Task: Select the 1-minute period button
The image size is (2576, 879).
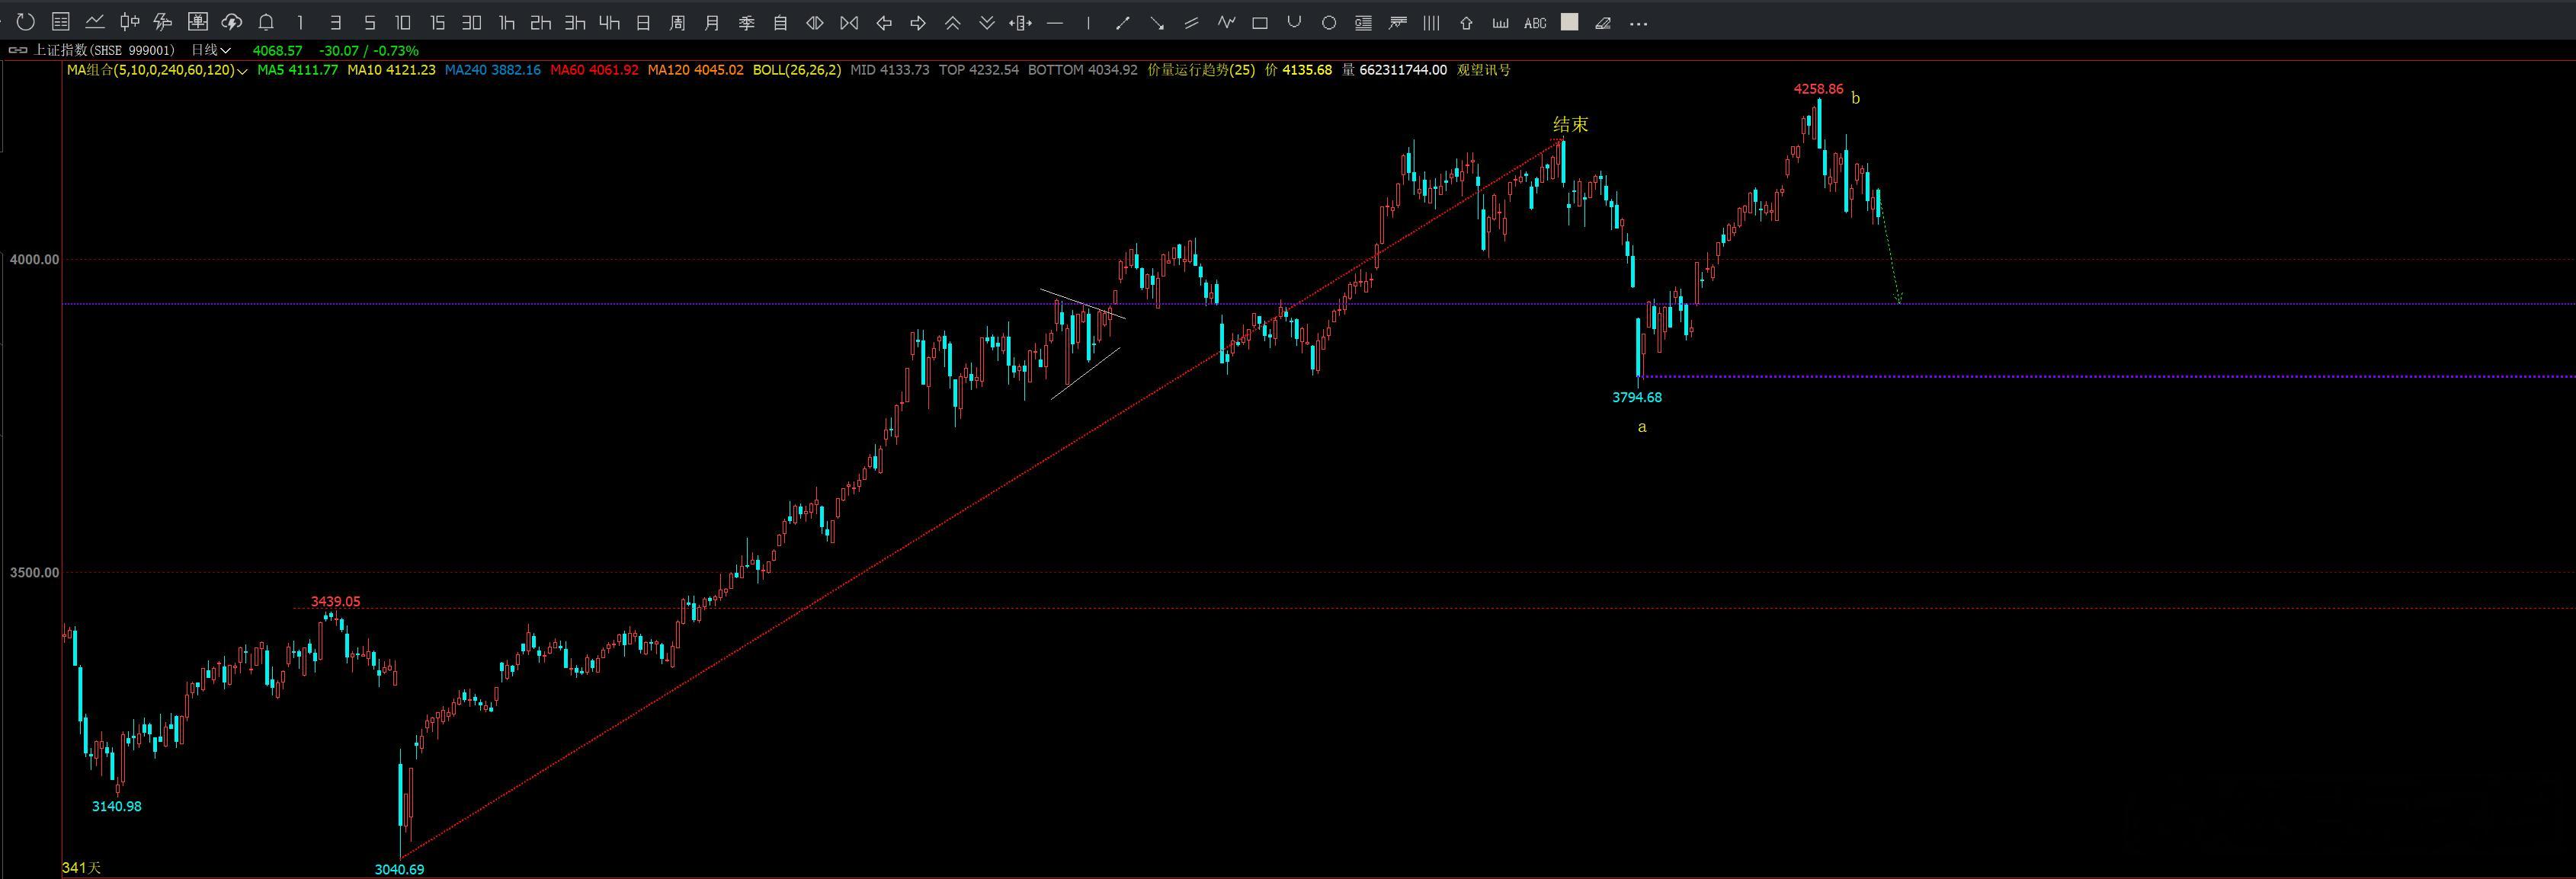Action: (300, 22)
